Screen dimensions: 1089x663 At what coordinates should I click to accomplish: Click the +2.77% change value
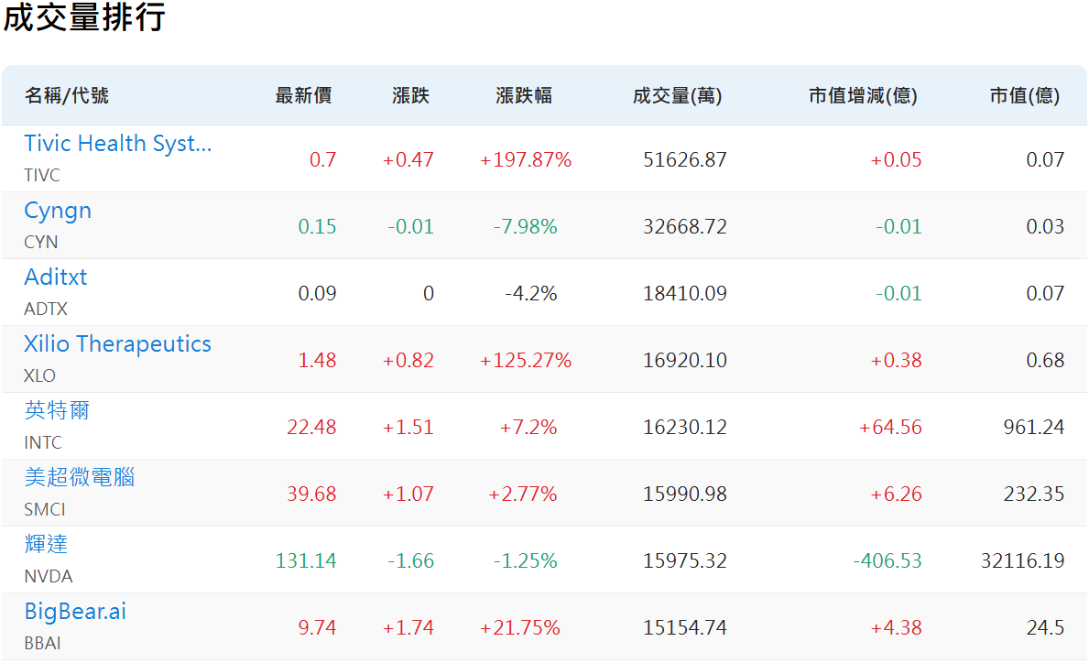pyautogui.click(x=523, y=494)
